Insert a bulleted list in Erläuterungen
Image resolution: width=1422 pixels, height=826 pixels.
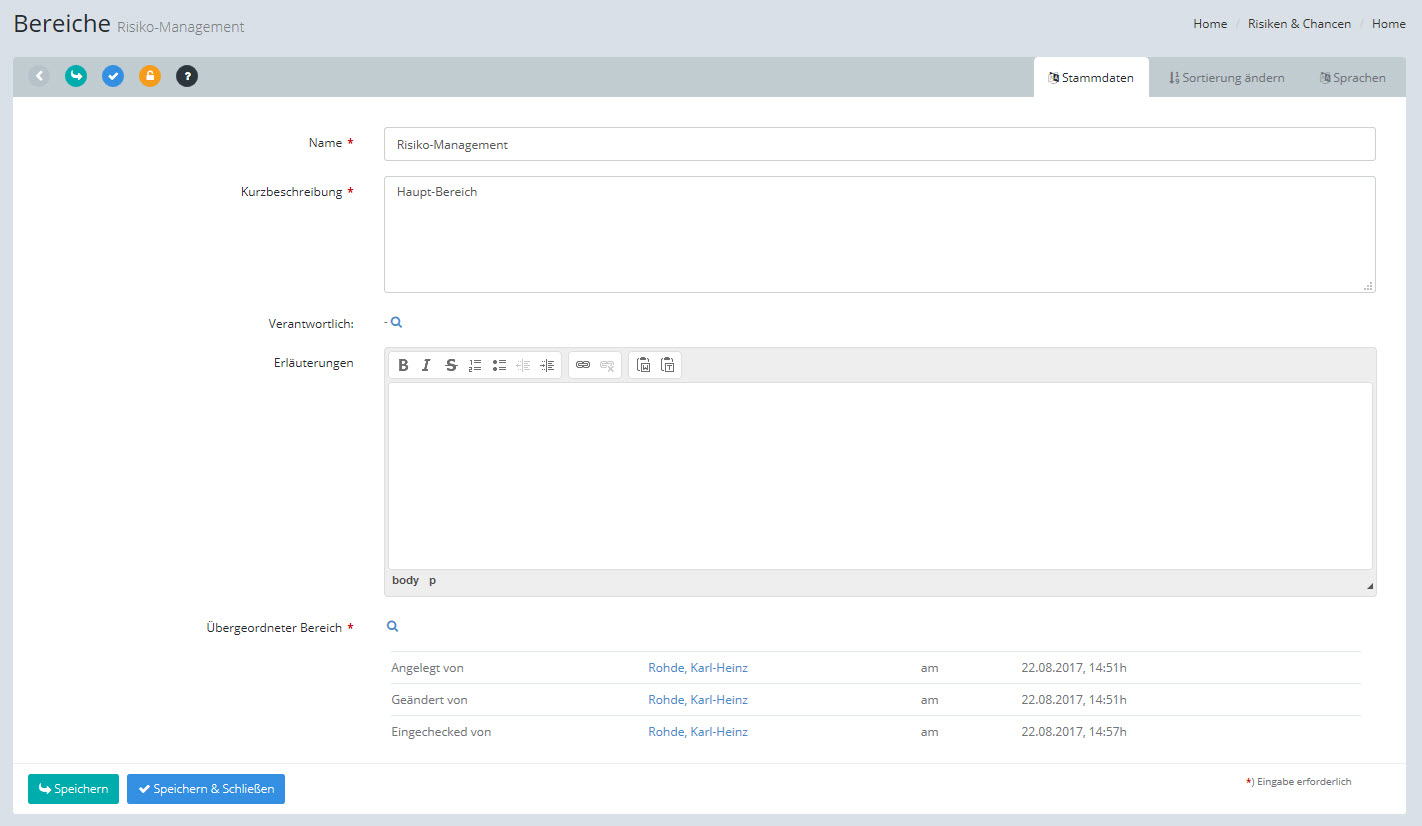[499, 365]
